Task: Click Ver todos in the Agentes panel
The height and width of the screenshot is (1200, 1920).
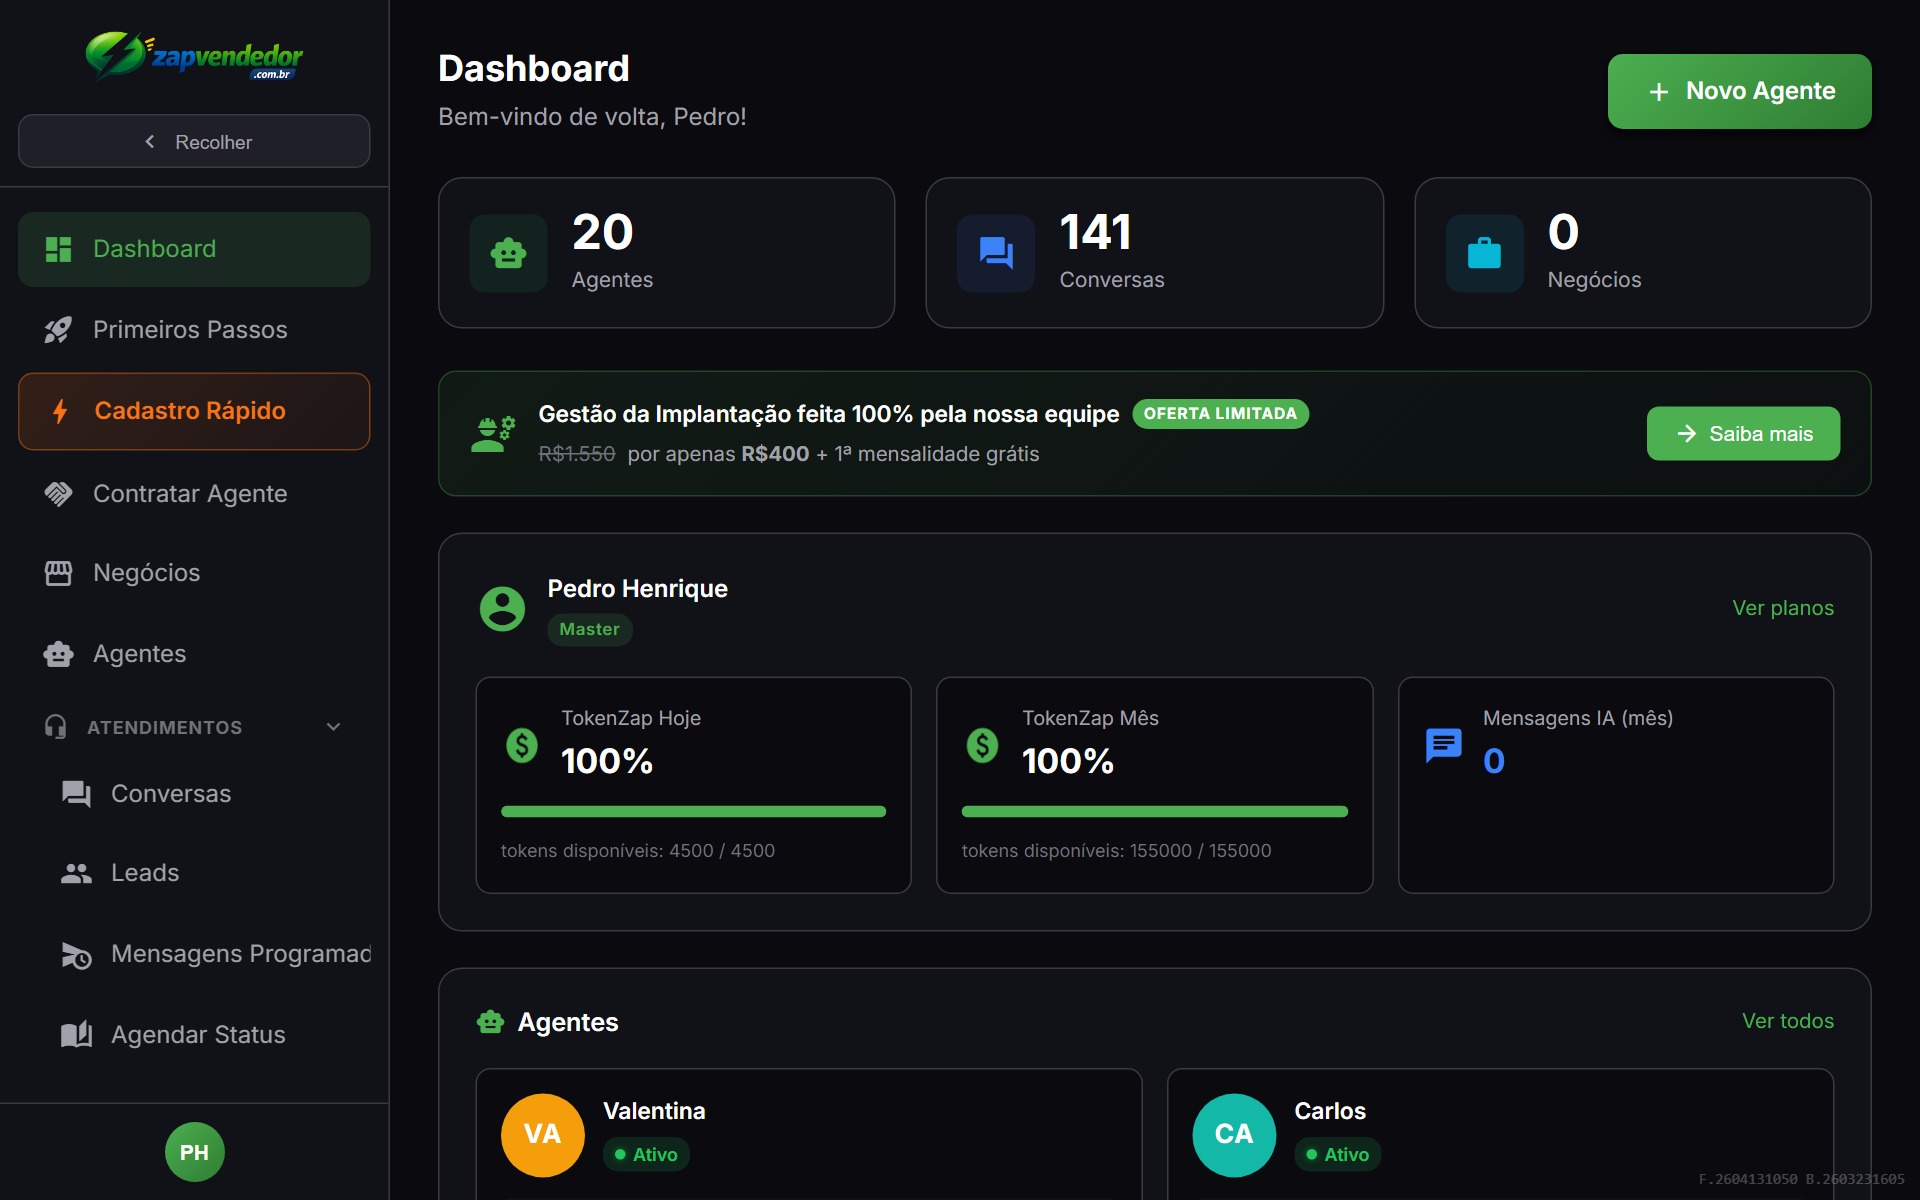Action: click(x=1788, y=1021)
